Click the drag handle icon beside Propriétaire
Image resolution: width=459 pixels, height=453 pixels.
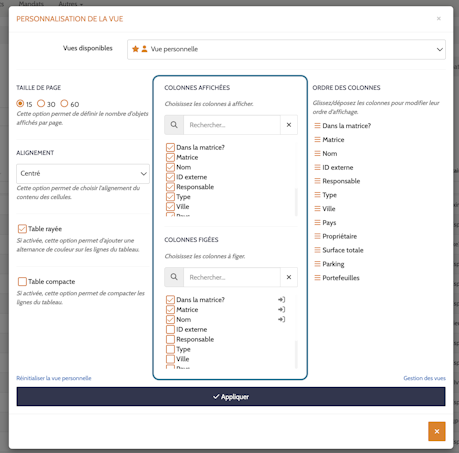pos(317,236)
